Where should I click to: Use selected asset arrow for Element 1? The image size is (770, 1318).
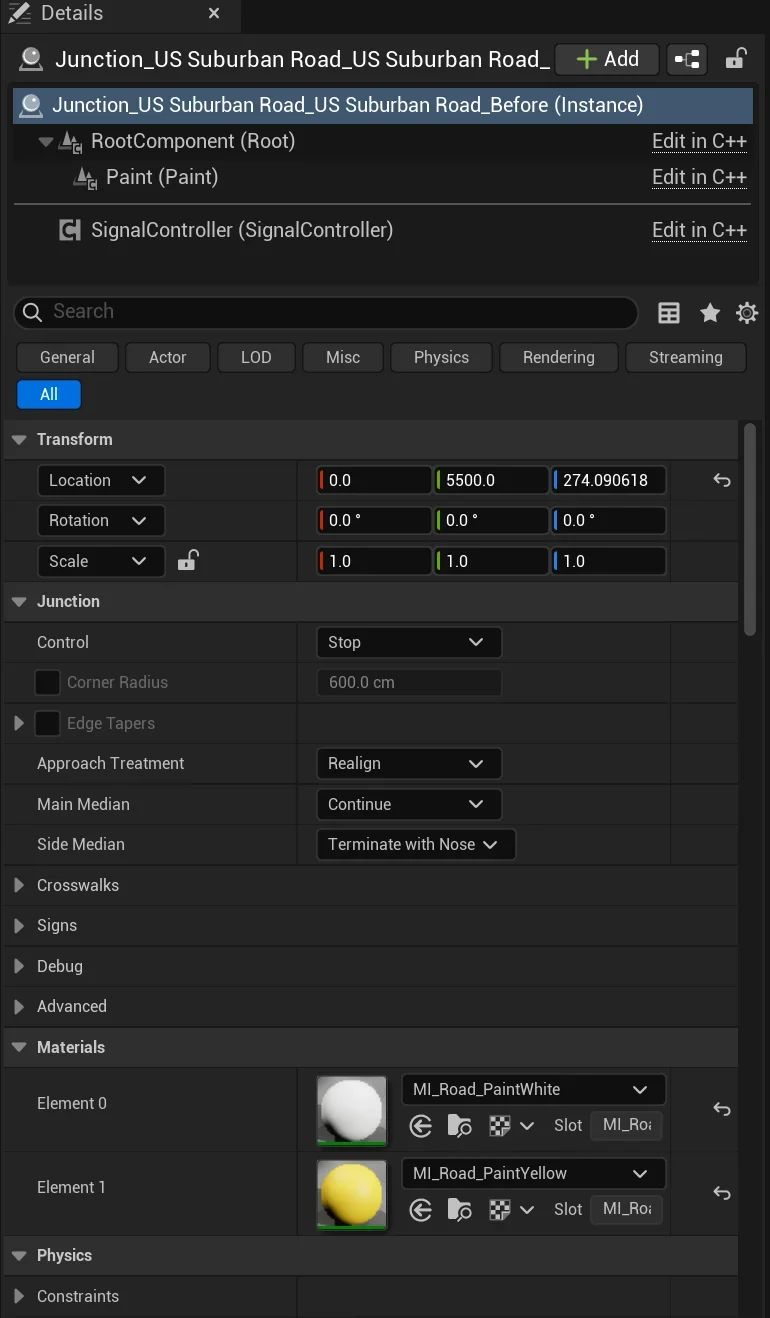click(x=421, y=1210)
